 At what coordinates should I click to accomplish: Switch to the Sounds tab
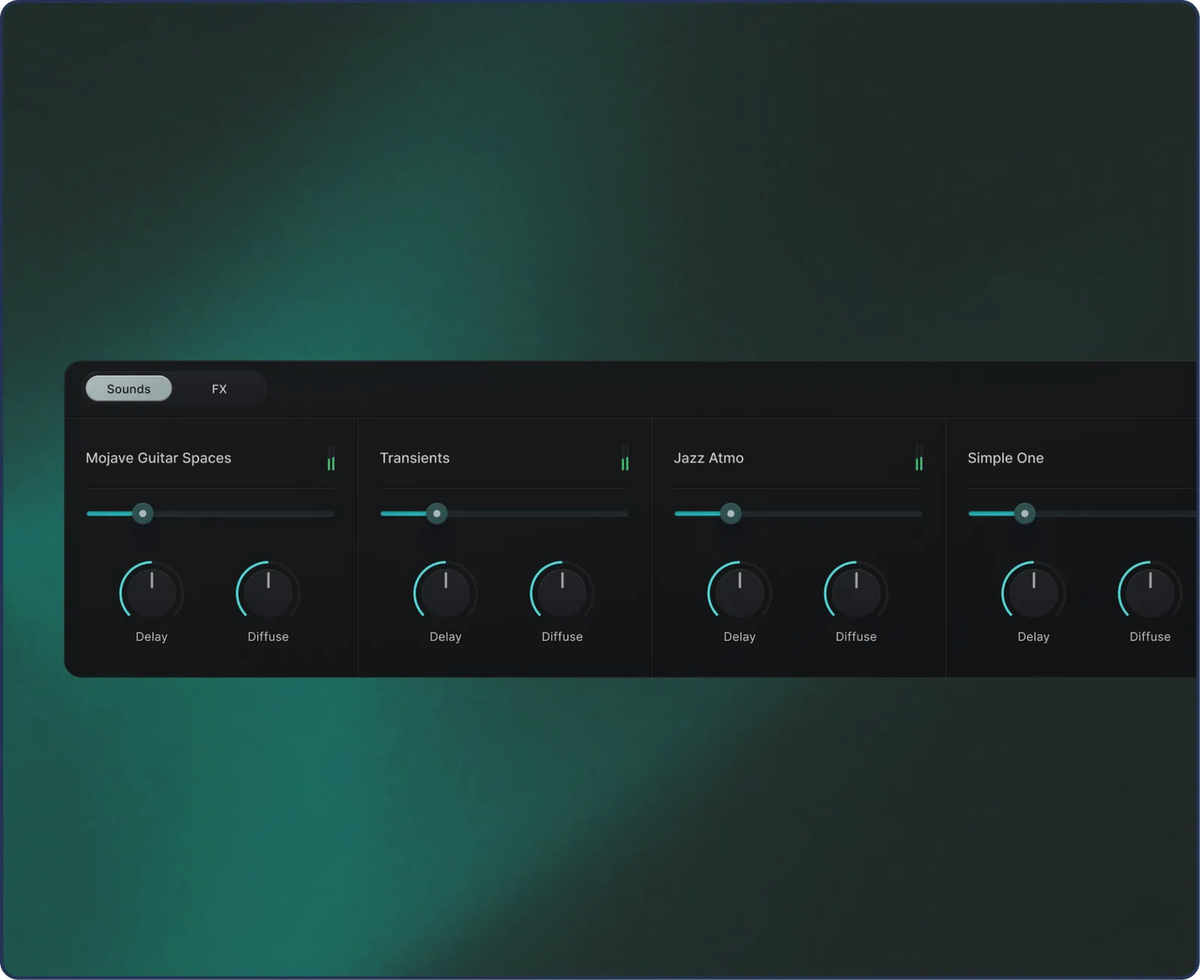[128, 389]
